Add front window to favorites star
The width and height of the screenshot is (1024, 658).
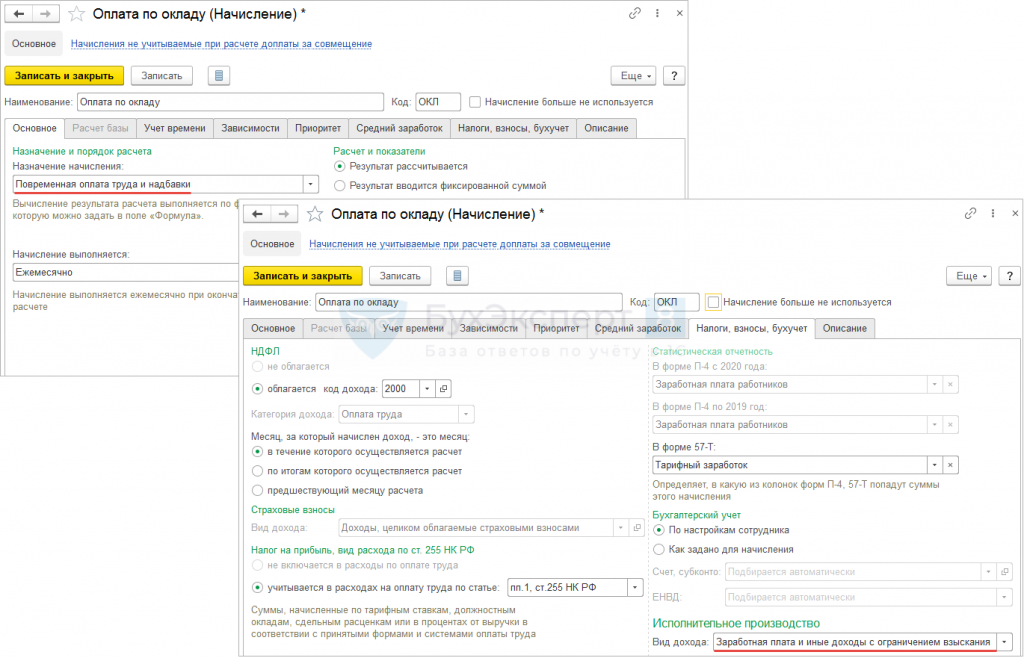[315, 214]
